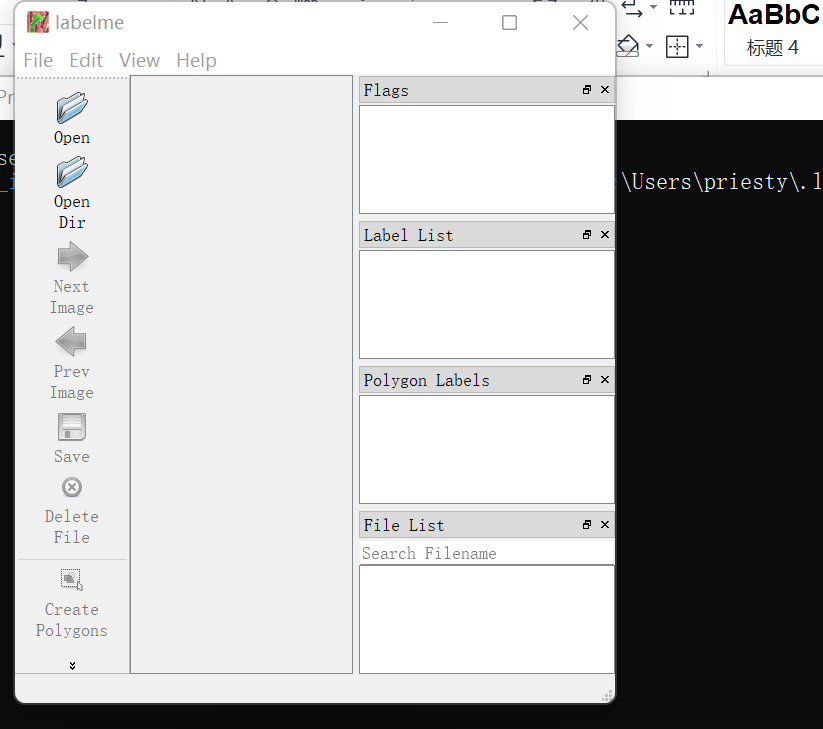Viewport: 823px width, 729px height.
Task: Maximize the labelme window
Action: click(x=509, y=23)
